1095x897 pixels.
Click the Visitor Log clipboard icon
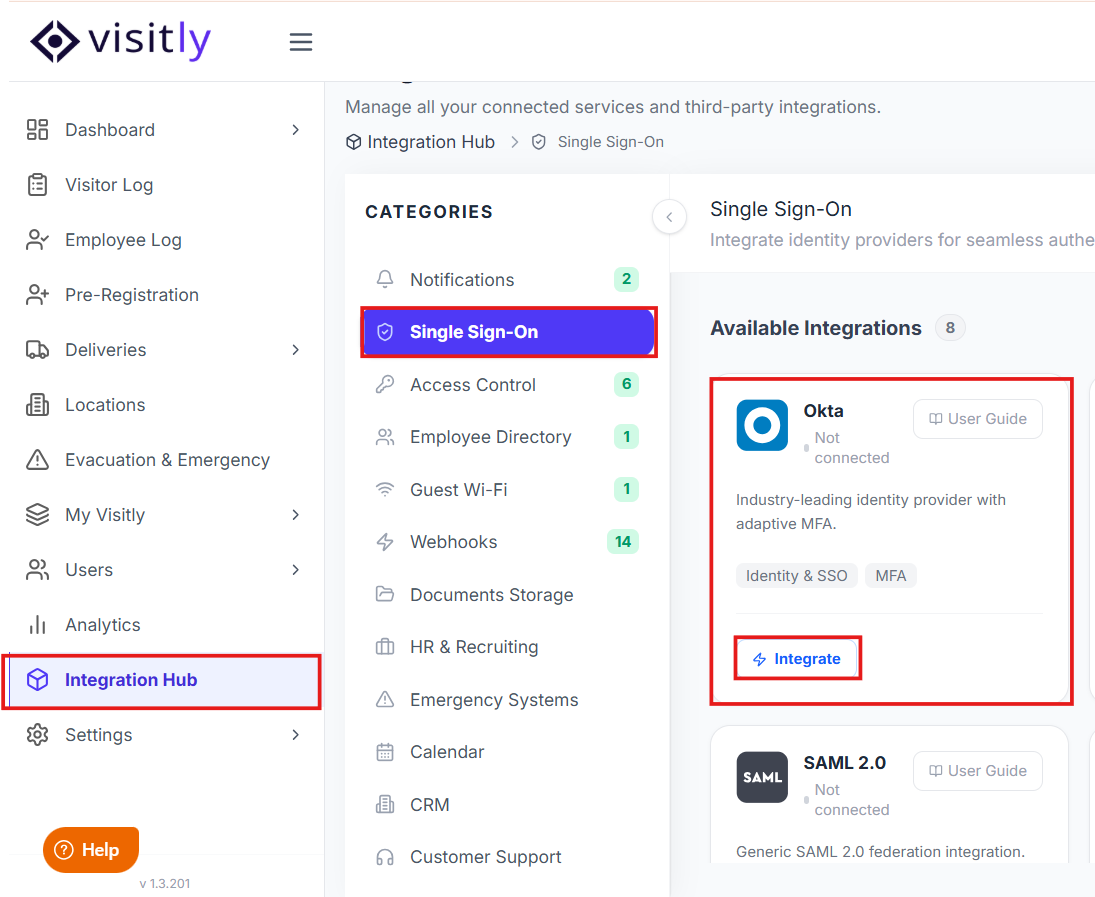click(38, 185)
